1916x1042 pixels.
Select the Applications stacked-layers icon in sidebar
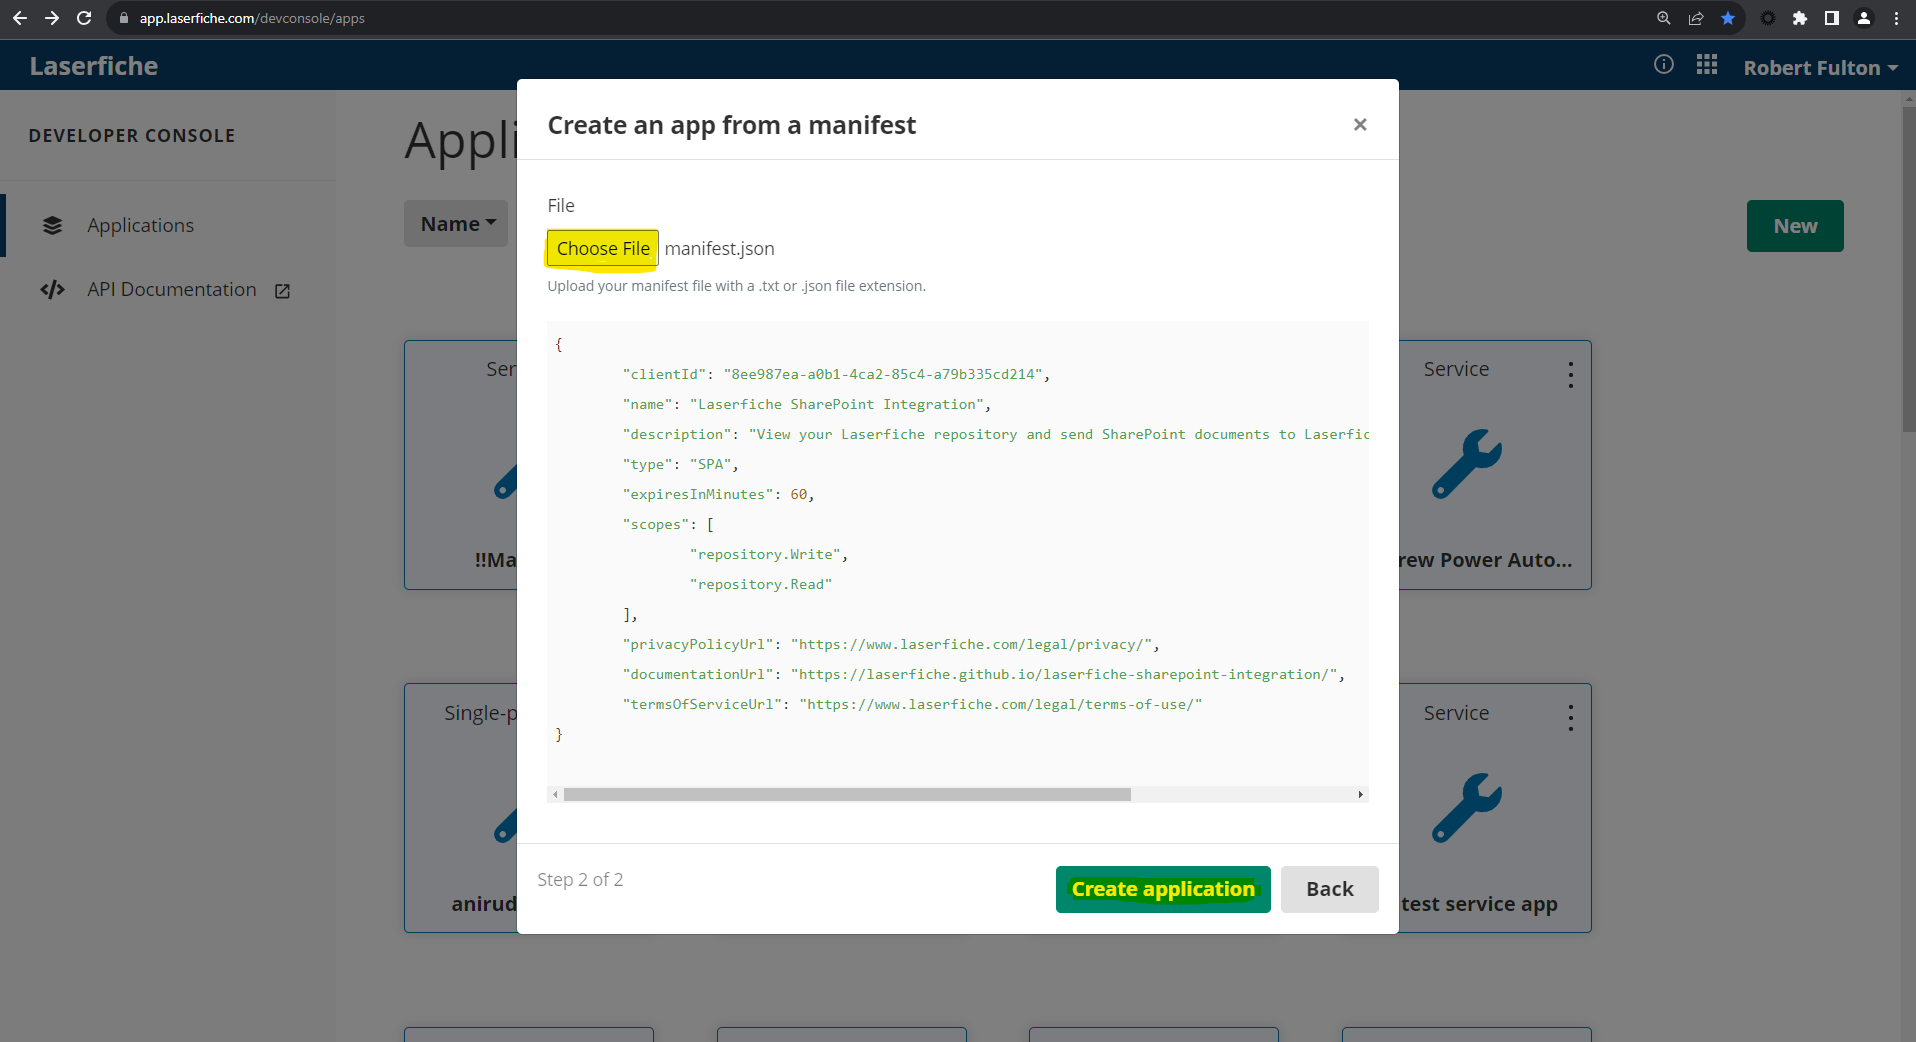[52, 225]
